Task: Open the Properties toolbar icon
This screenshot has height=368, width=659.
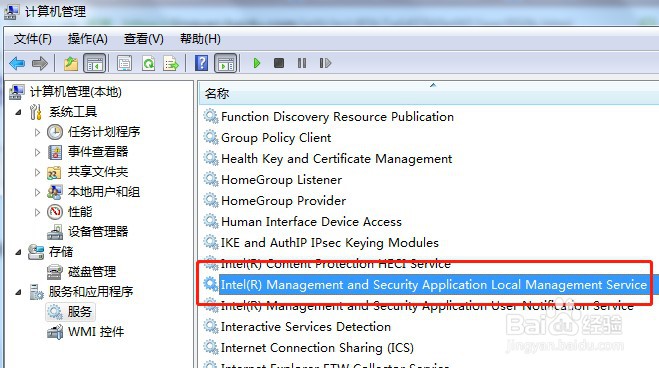Action: (124, 63)
